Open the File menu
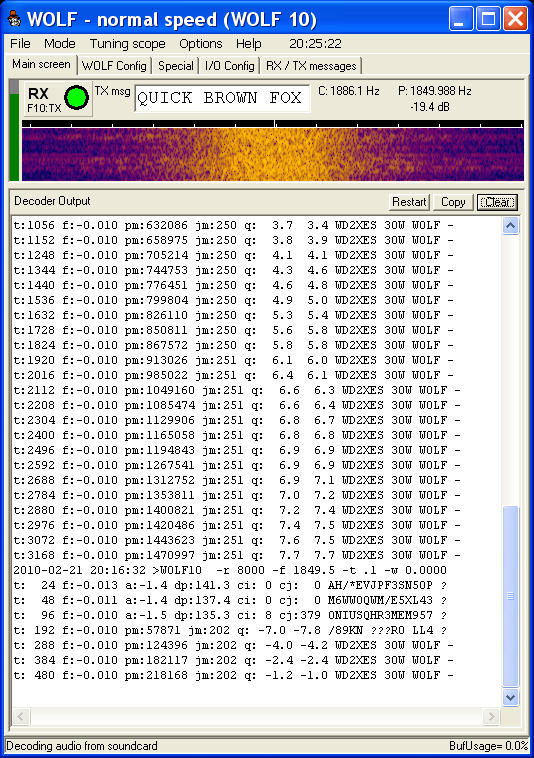Image resolution: width=534 pixels, height=758 pixels. [x=20, y=44]
